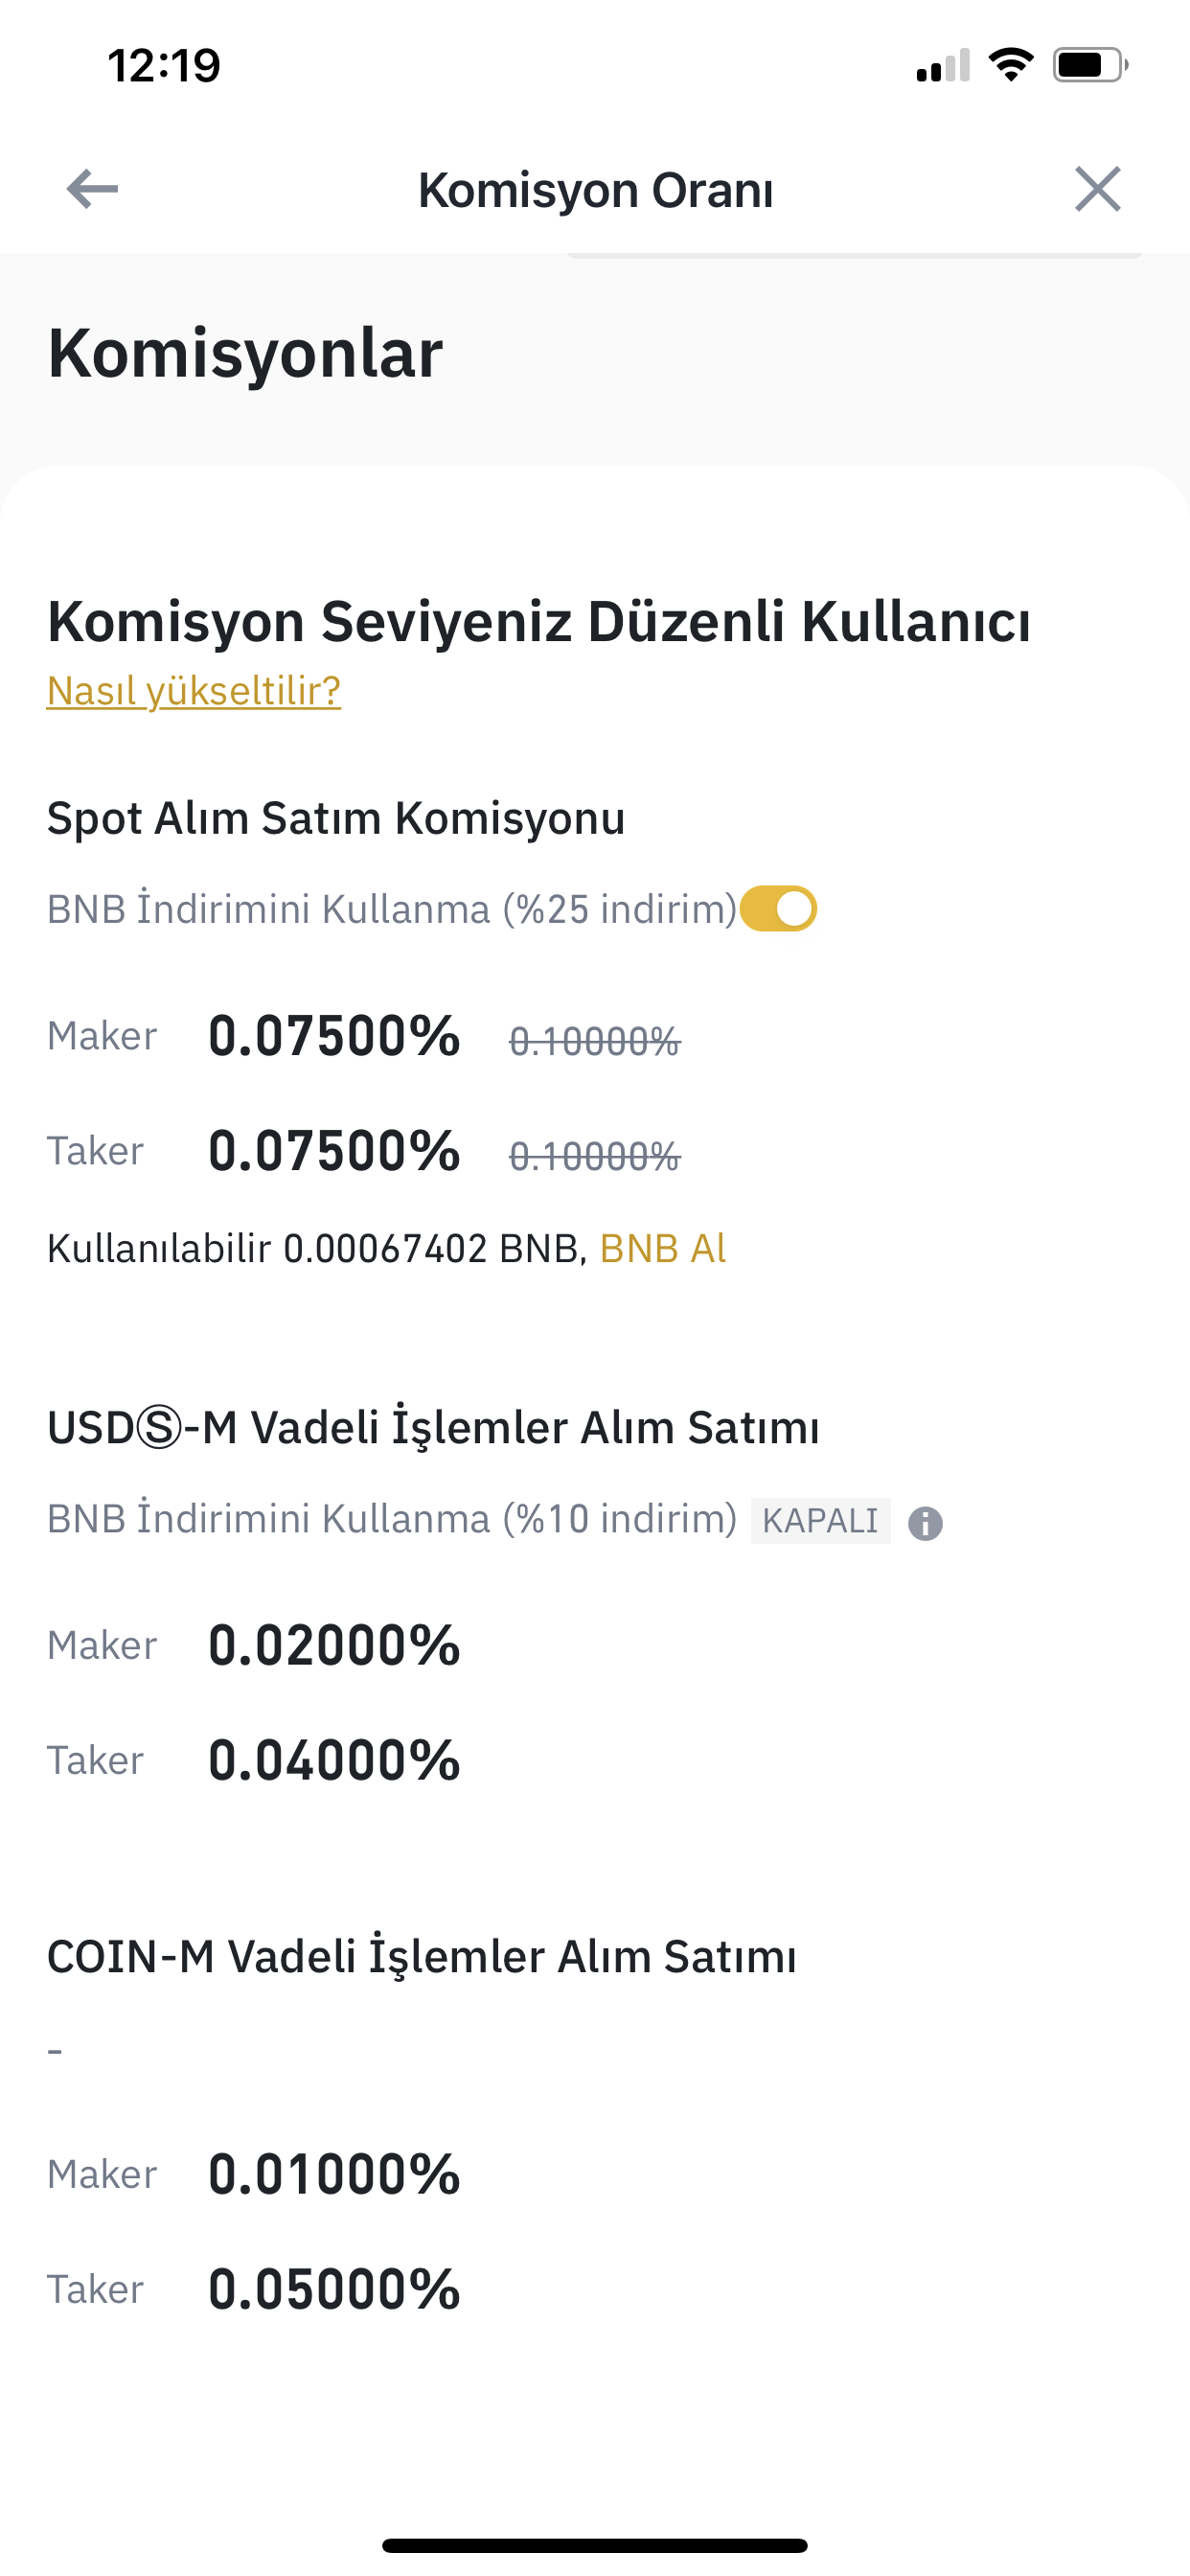Tap the Wi-Fi status icon

coord(1011,65)
